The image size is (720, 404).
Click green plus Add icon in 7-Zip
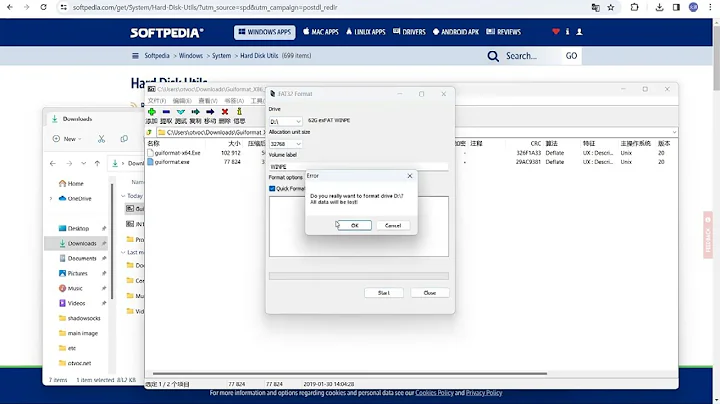pyautogui.click(x=152, y=112)
